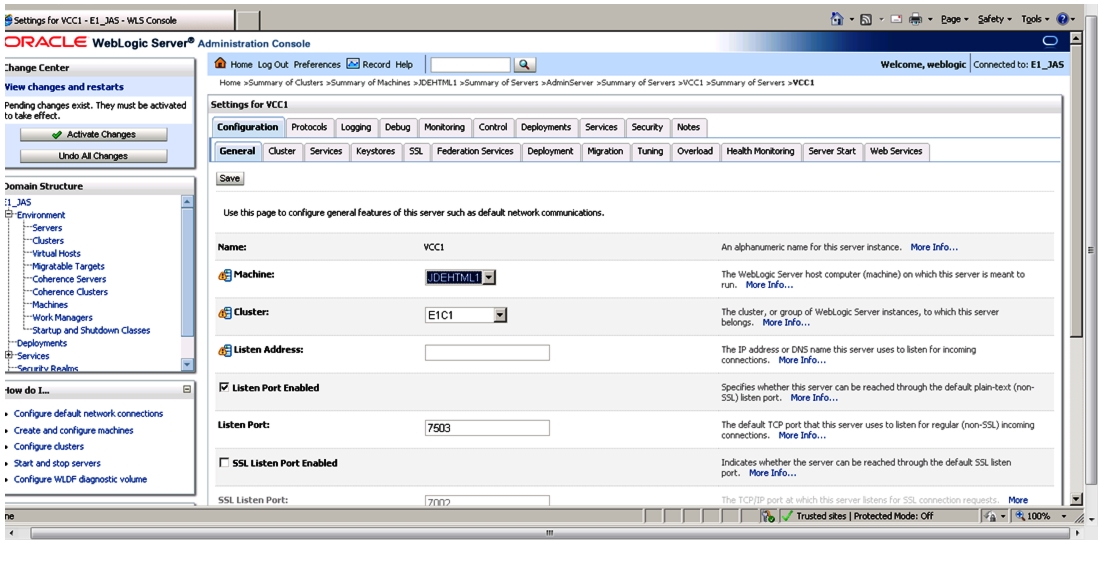Select Work Managers tree item
Image resolution: width=1098 pixels, height=561 pixels.
(62, 318)
